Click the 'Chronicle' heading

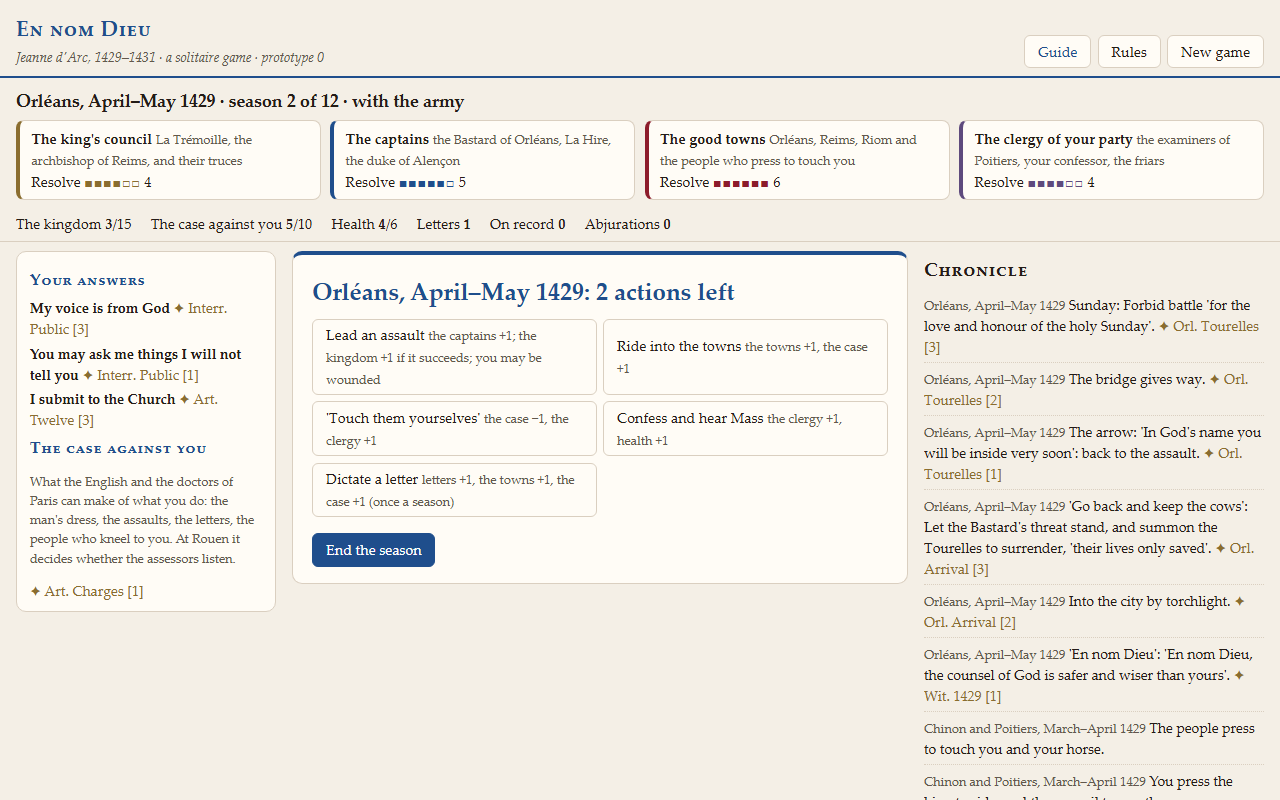[x=976, y=270]
